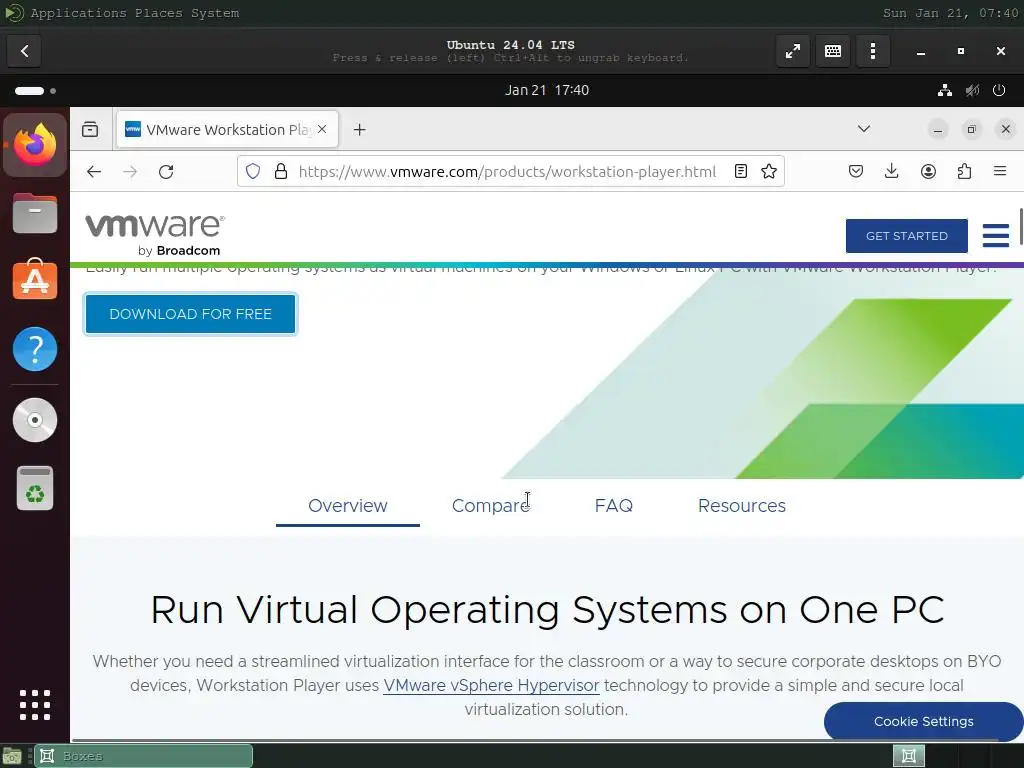Image resolution: width=1024 pixels, height=768 pixels.
Task: Open the Save to Pocket icon
Action: point(856,171)
